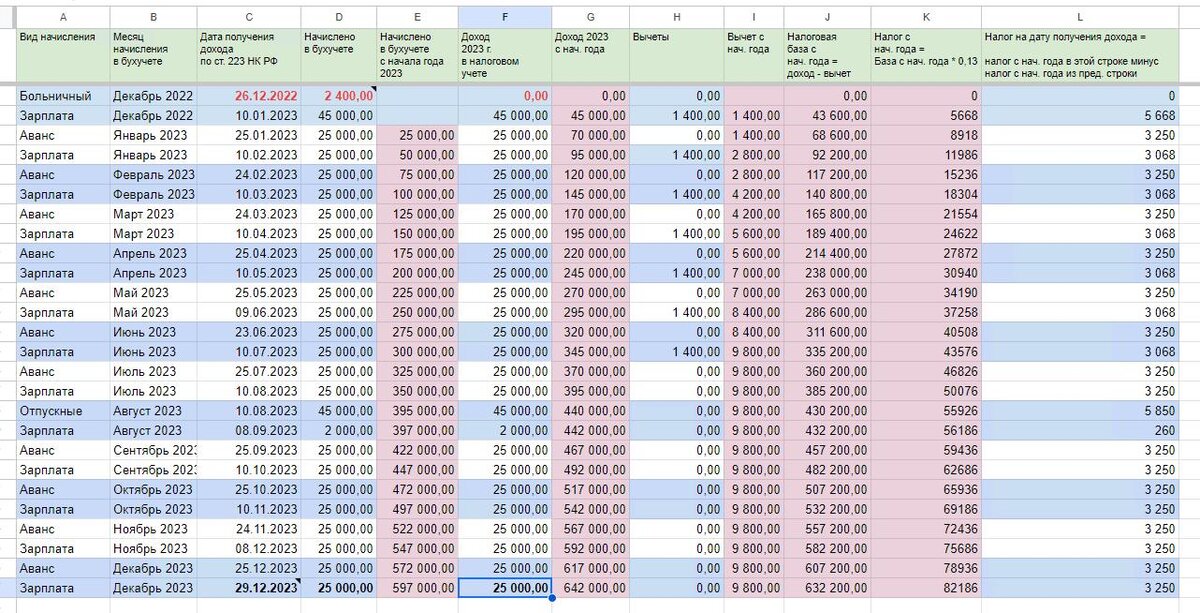This screenshot has width=1200, height=613.
Task: Click the 'Месяц начисления в бухучете' header cell
Action: click(153, 55)
